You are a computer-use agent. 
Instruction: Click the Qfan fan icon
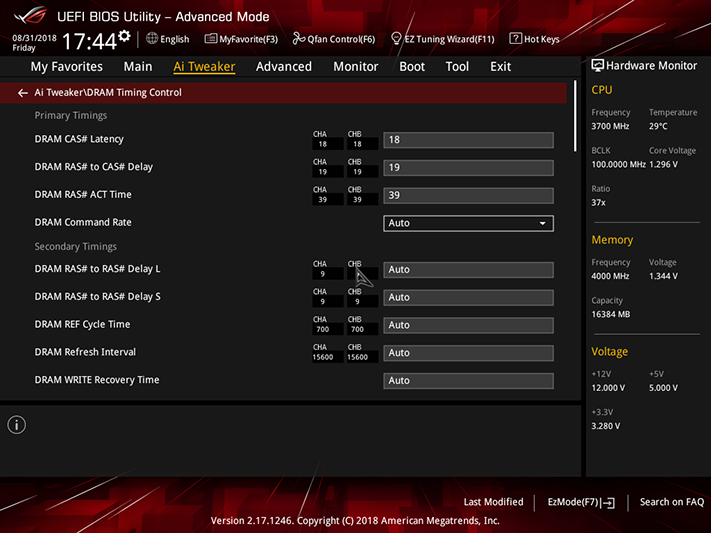click(298, 39)
